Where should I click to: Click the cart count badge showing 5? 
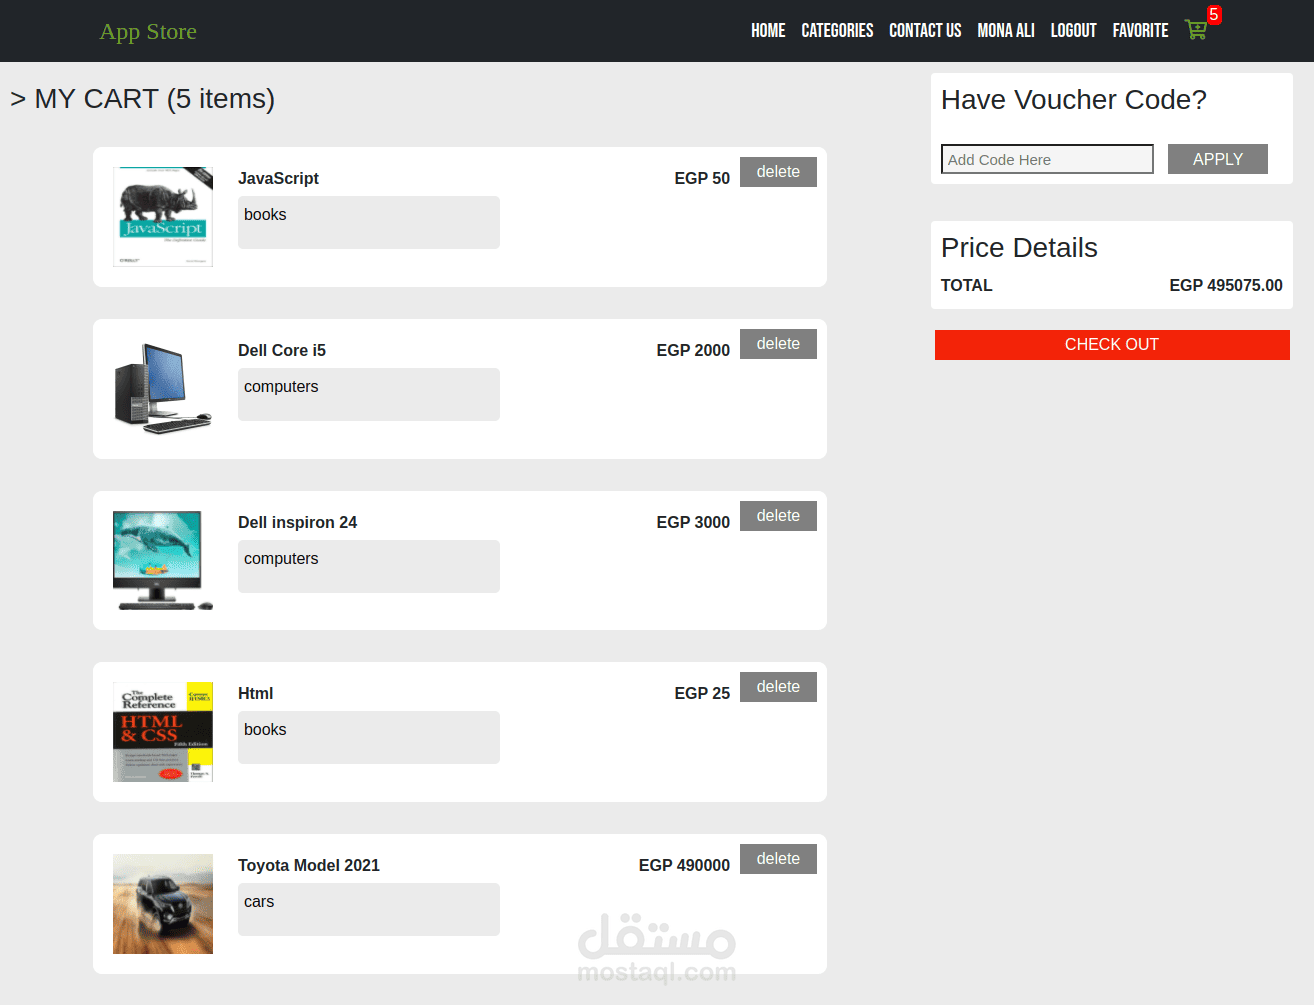point(1214,15)
